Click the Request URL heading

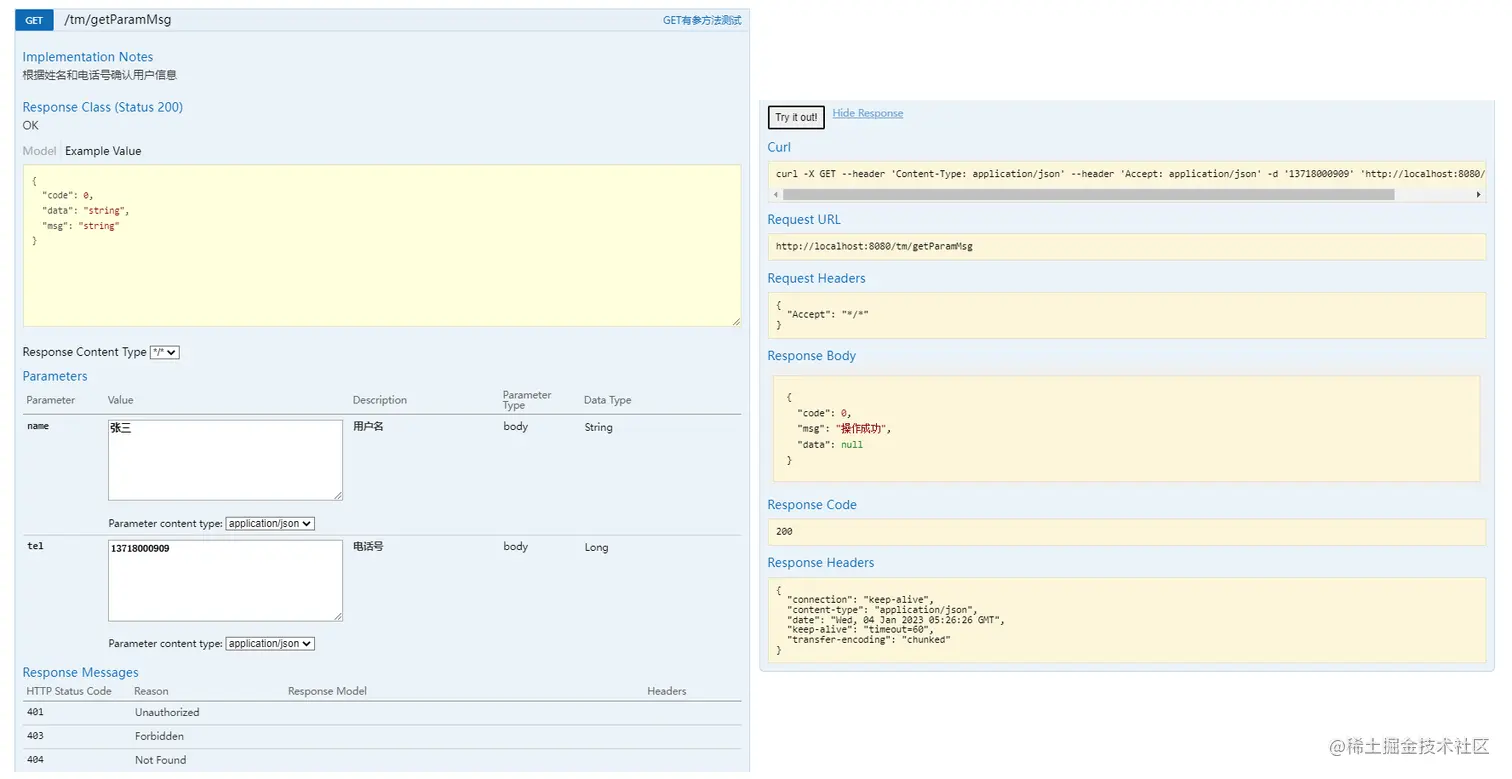[804, 219]
